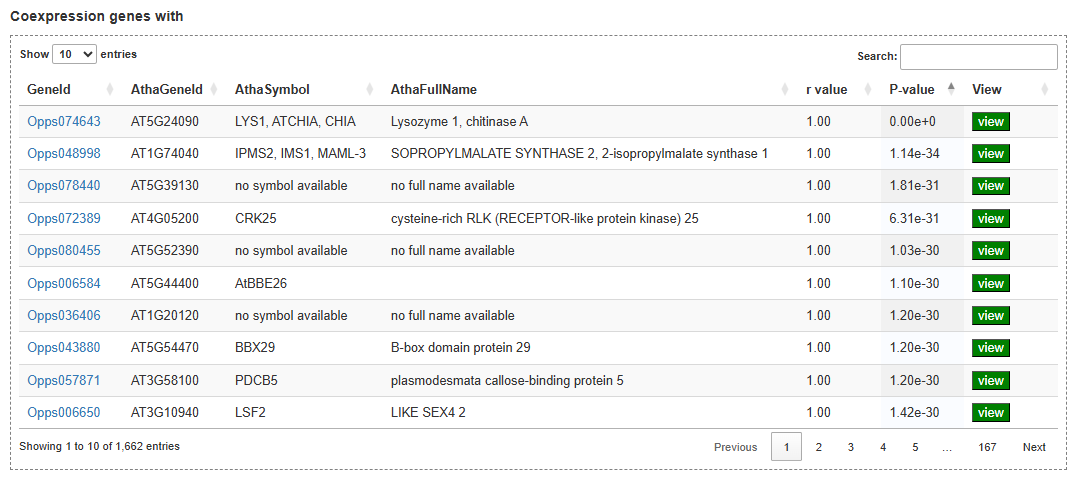Go to page 2 of results

tap(818, 447)
